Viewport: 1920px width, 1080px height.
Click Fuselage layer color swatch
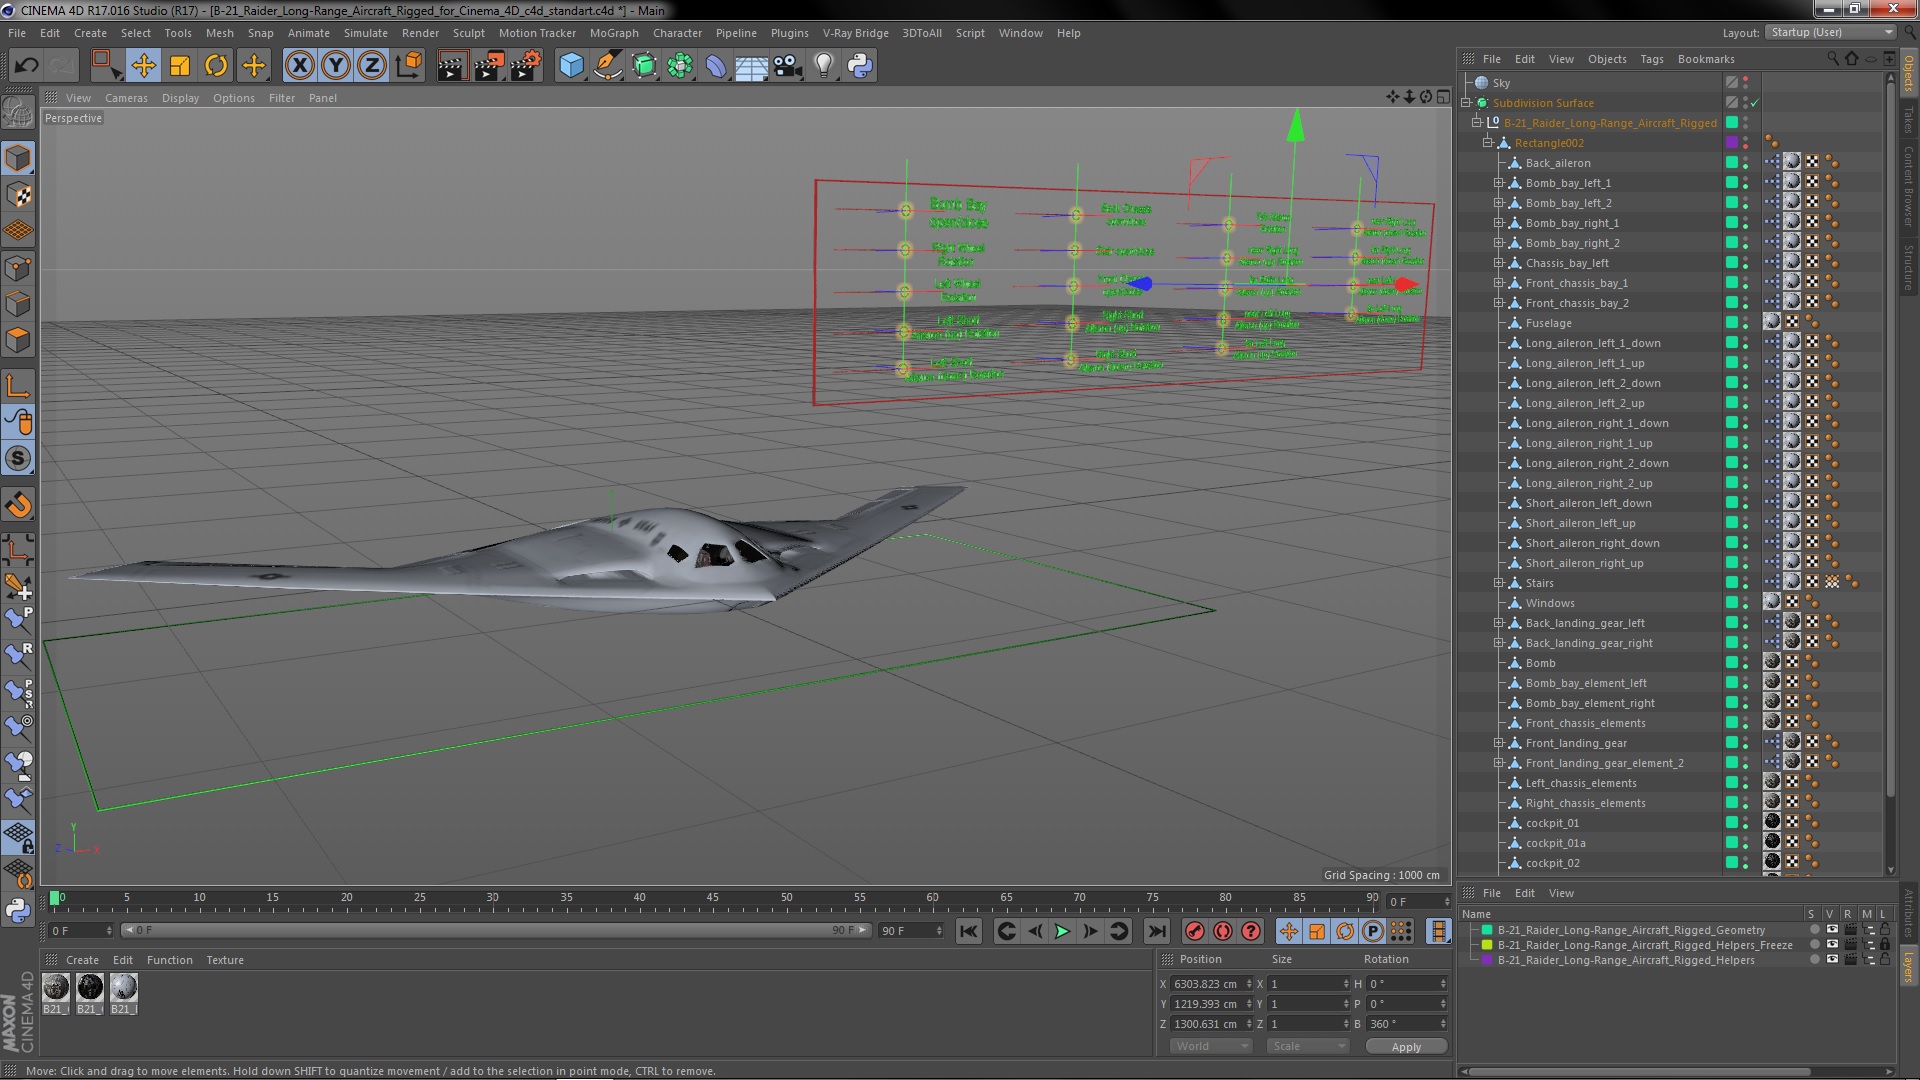pyautogui.click(x=1732, y=322)
